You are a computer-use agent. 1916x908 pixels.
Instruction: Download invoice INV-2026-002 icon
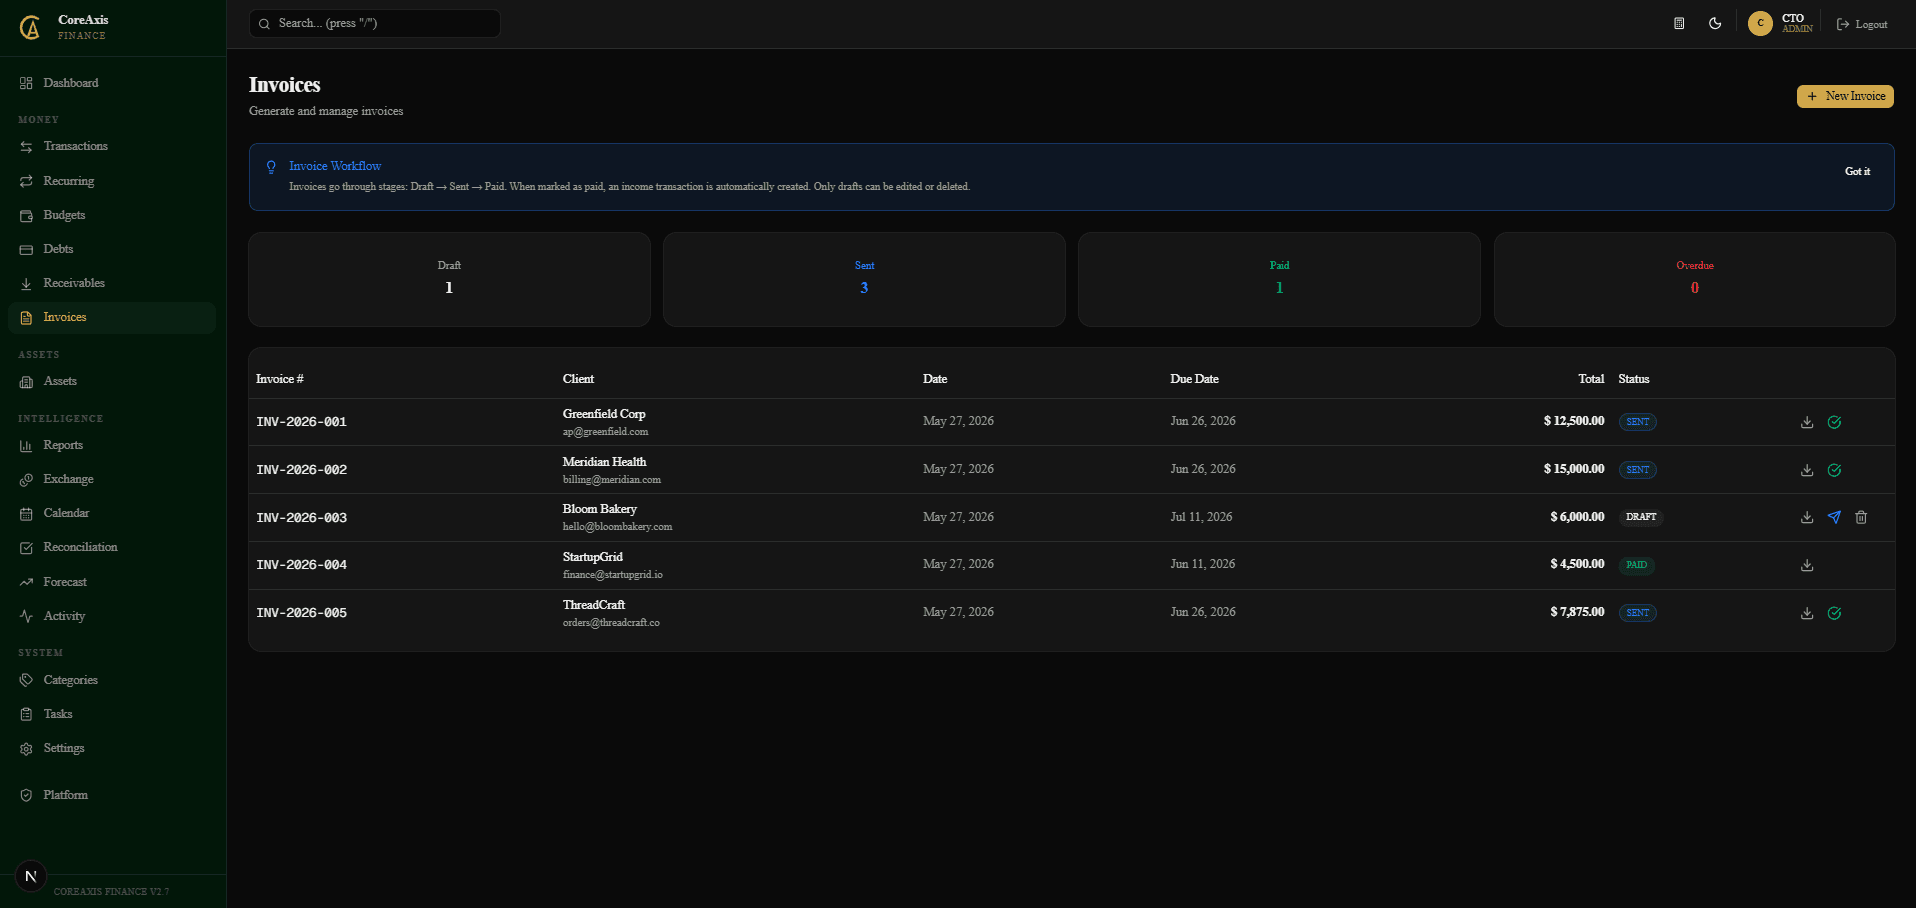coord(1807,470)
